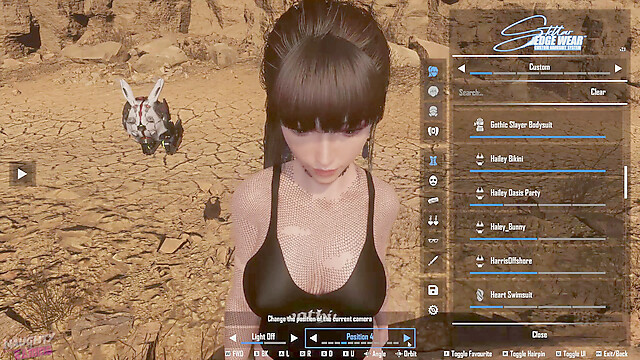Select Gothic Slayer Bodysuit outfit
Viewport: 640px width, 360px height.
(538, 125)
